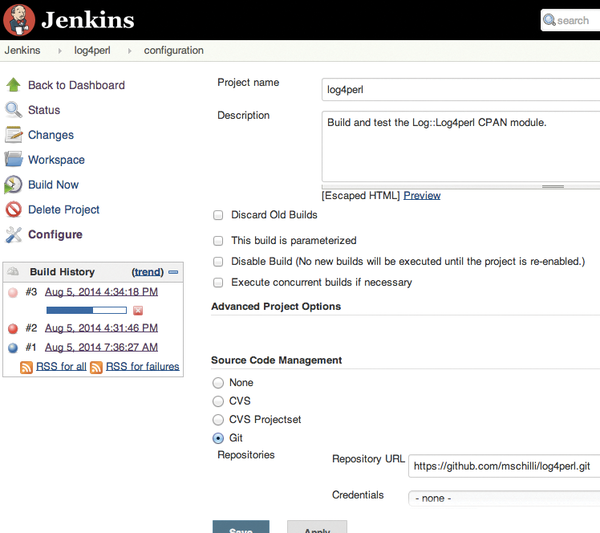Open the Credentials dropdown
Viewport: 600px width, 533px height.
pyautogui.click(x=504, y=498)
